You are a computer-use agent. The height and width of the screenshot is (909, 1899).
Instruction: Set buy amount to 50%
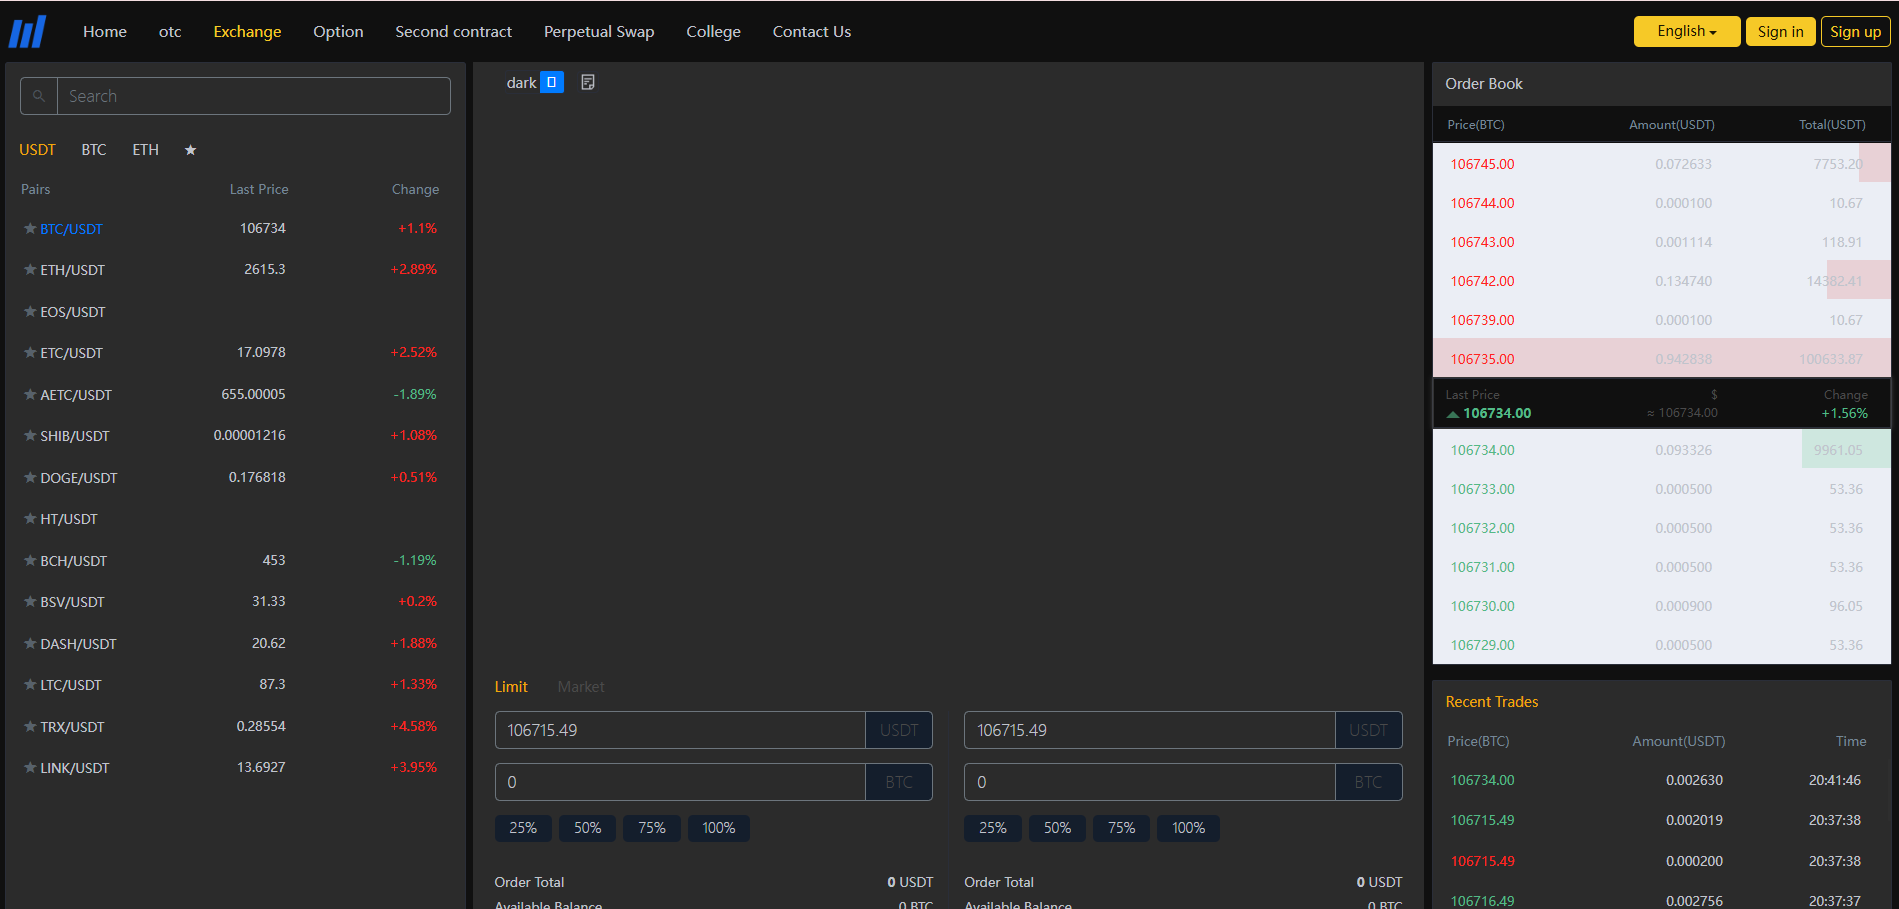click(588, 828)
